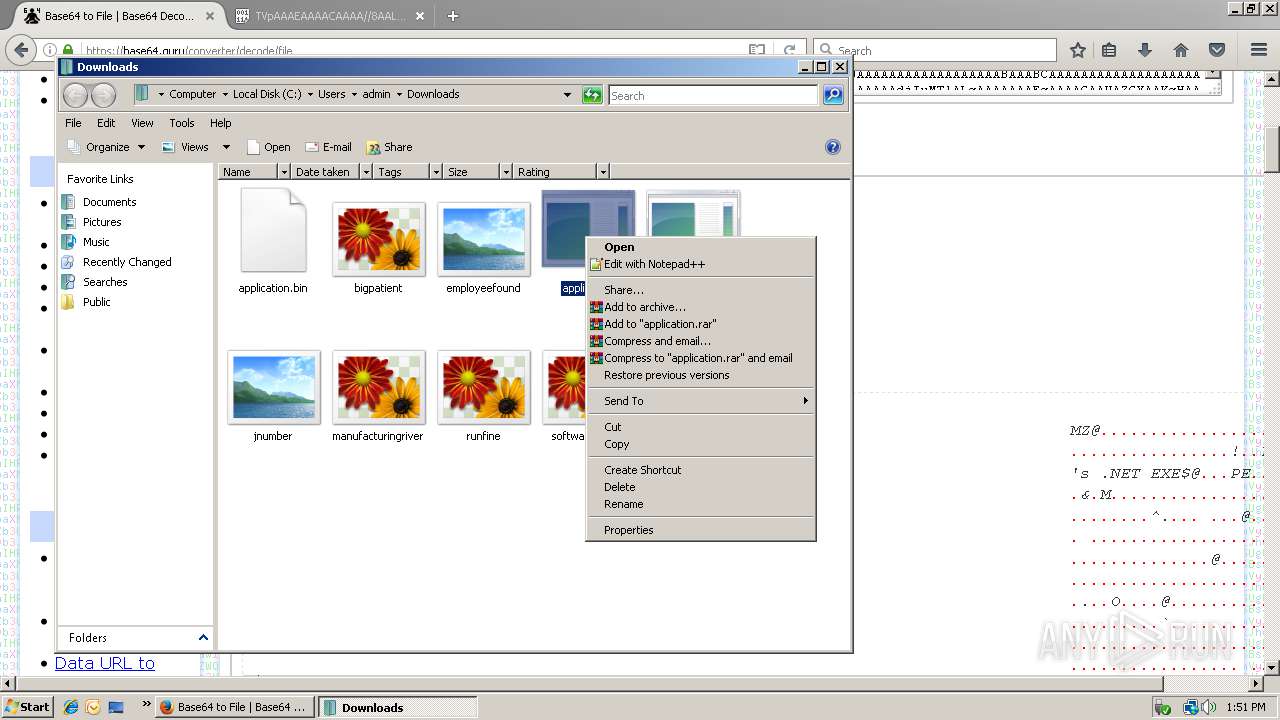Open Explorer Tools menu
Screen dimensions: 1280x720
click(x=181, y=123)
